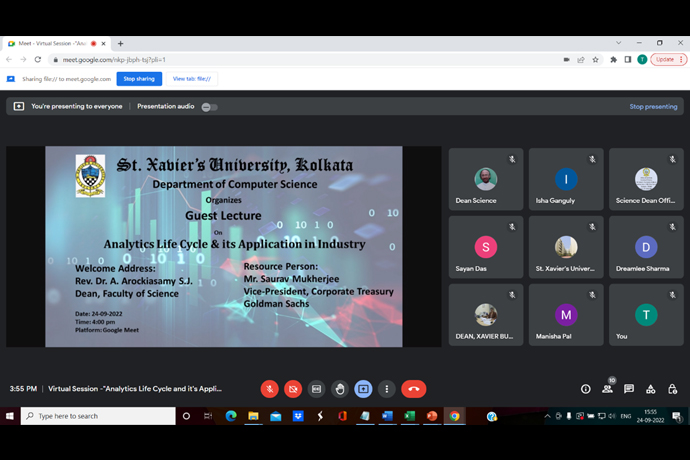
Task: Select Science Dean Offi... participant tile
Action: tap(646, 179)
